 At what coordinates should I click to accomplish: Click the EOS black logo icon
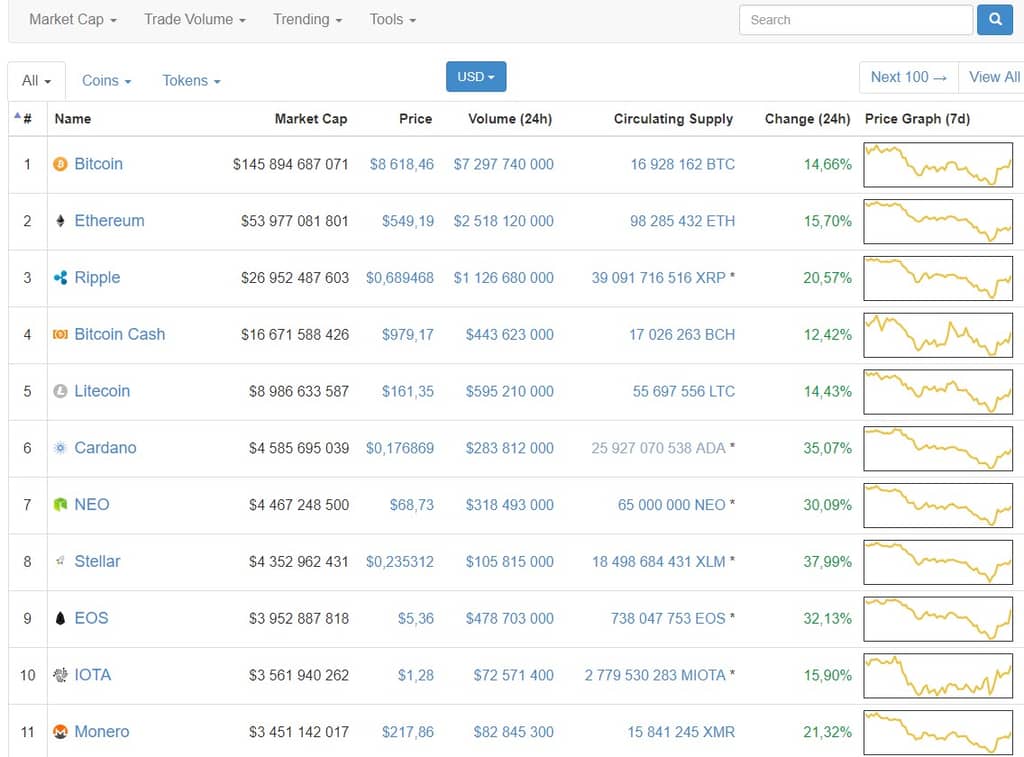coord(60,619)
